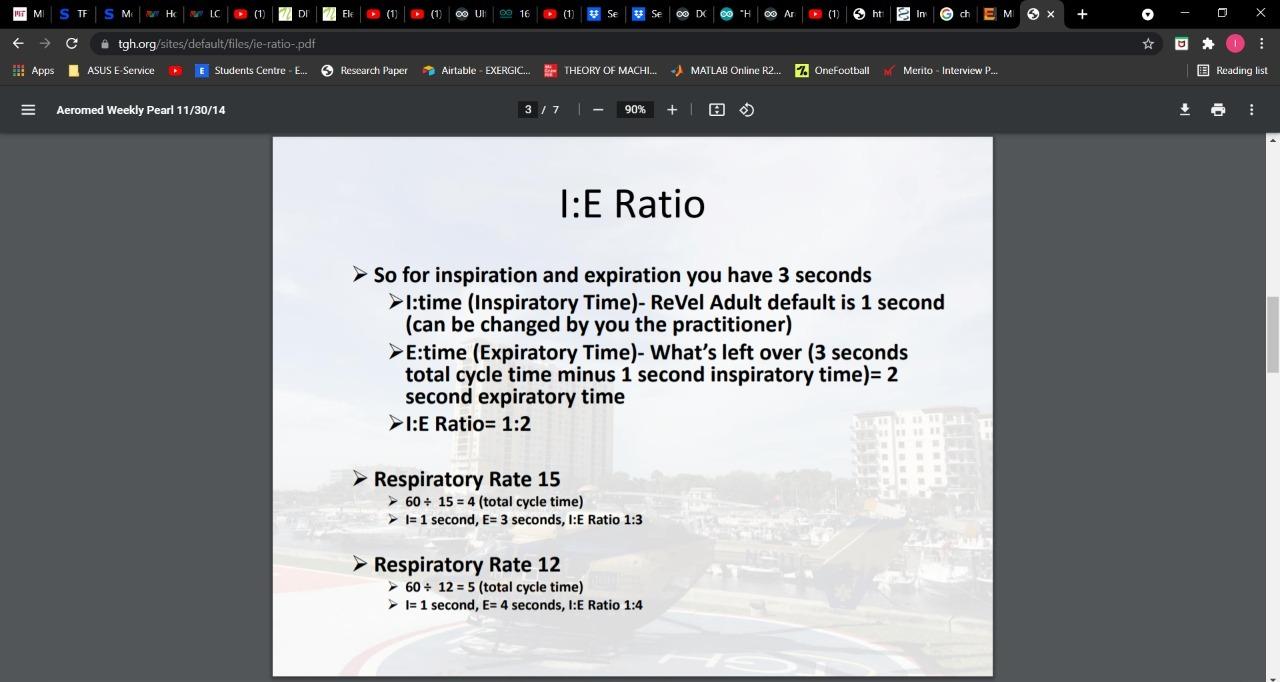Viewport: 1280px width, 682px height.
Task: Open the tab search dropdown
Action: (1148, 14)
